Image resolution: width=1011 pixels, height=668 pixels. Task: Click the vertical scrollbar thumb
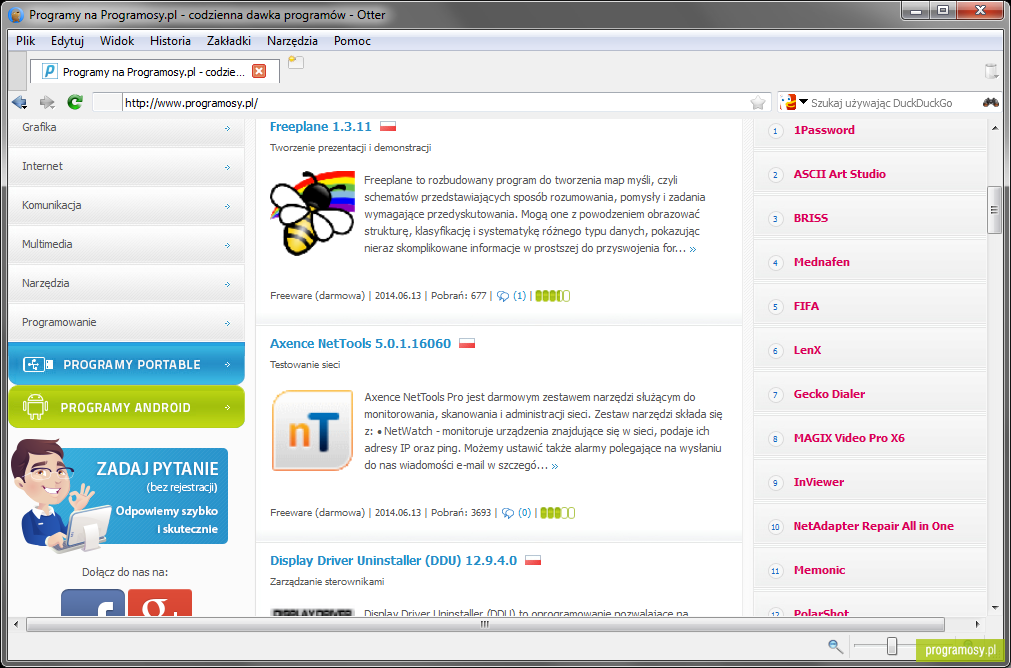(x=994, y=210)
